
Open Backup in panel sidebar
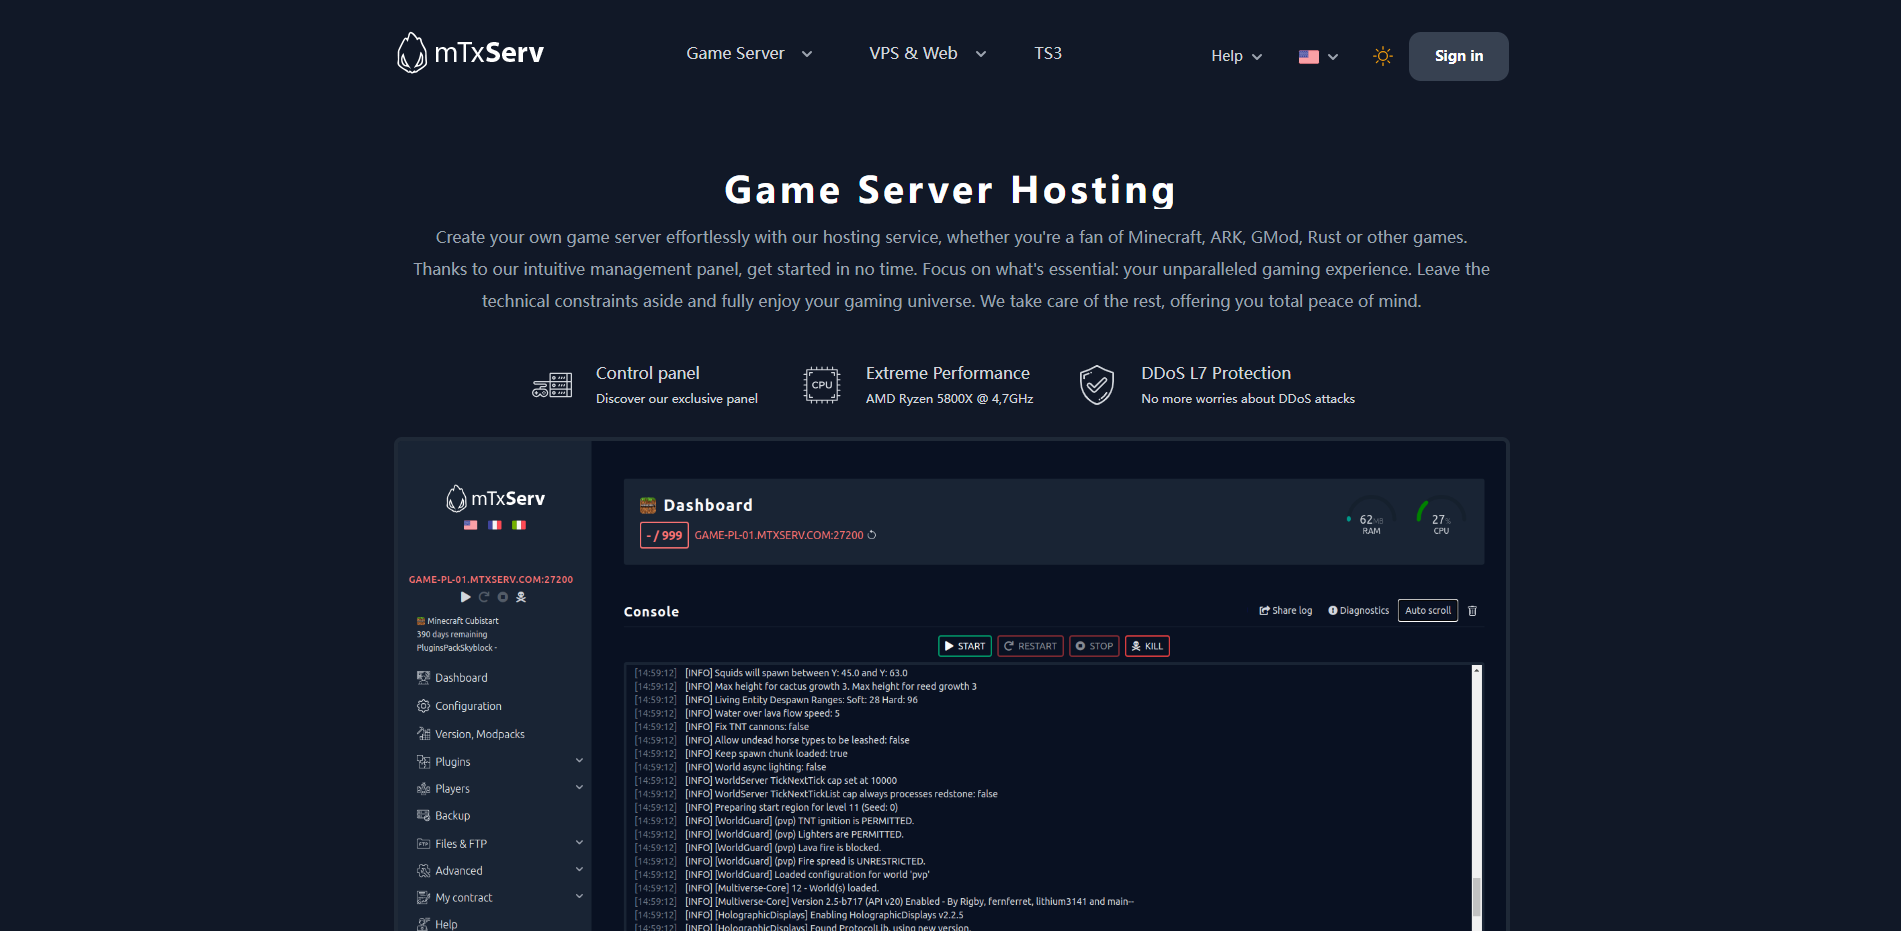pos(452,816)
